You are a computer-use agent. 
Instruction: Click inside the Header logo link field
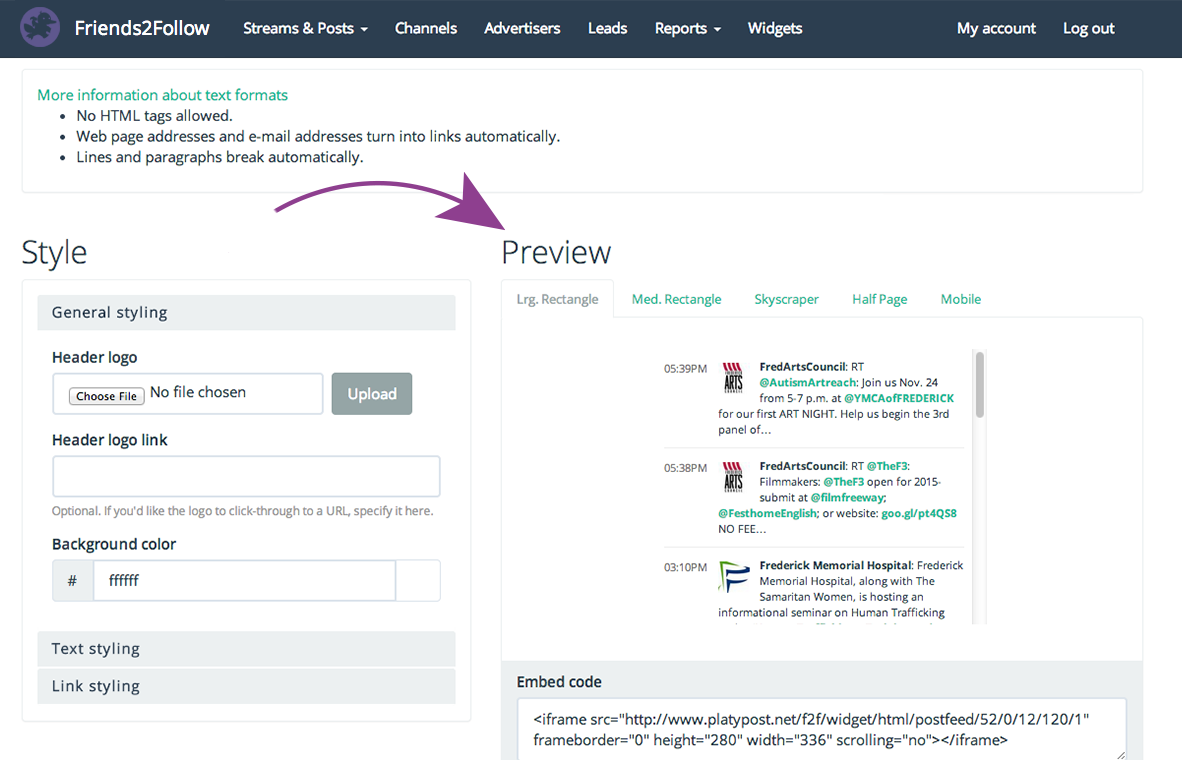click(x=245, y=476)
